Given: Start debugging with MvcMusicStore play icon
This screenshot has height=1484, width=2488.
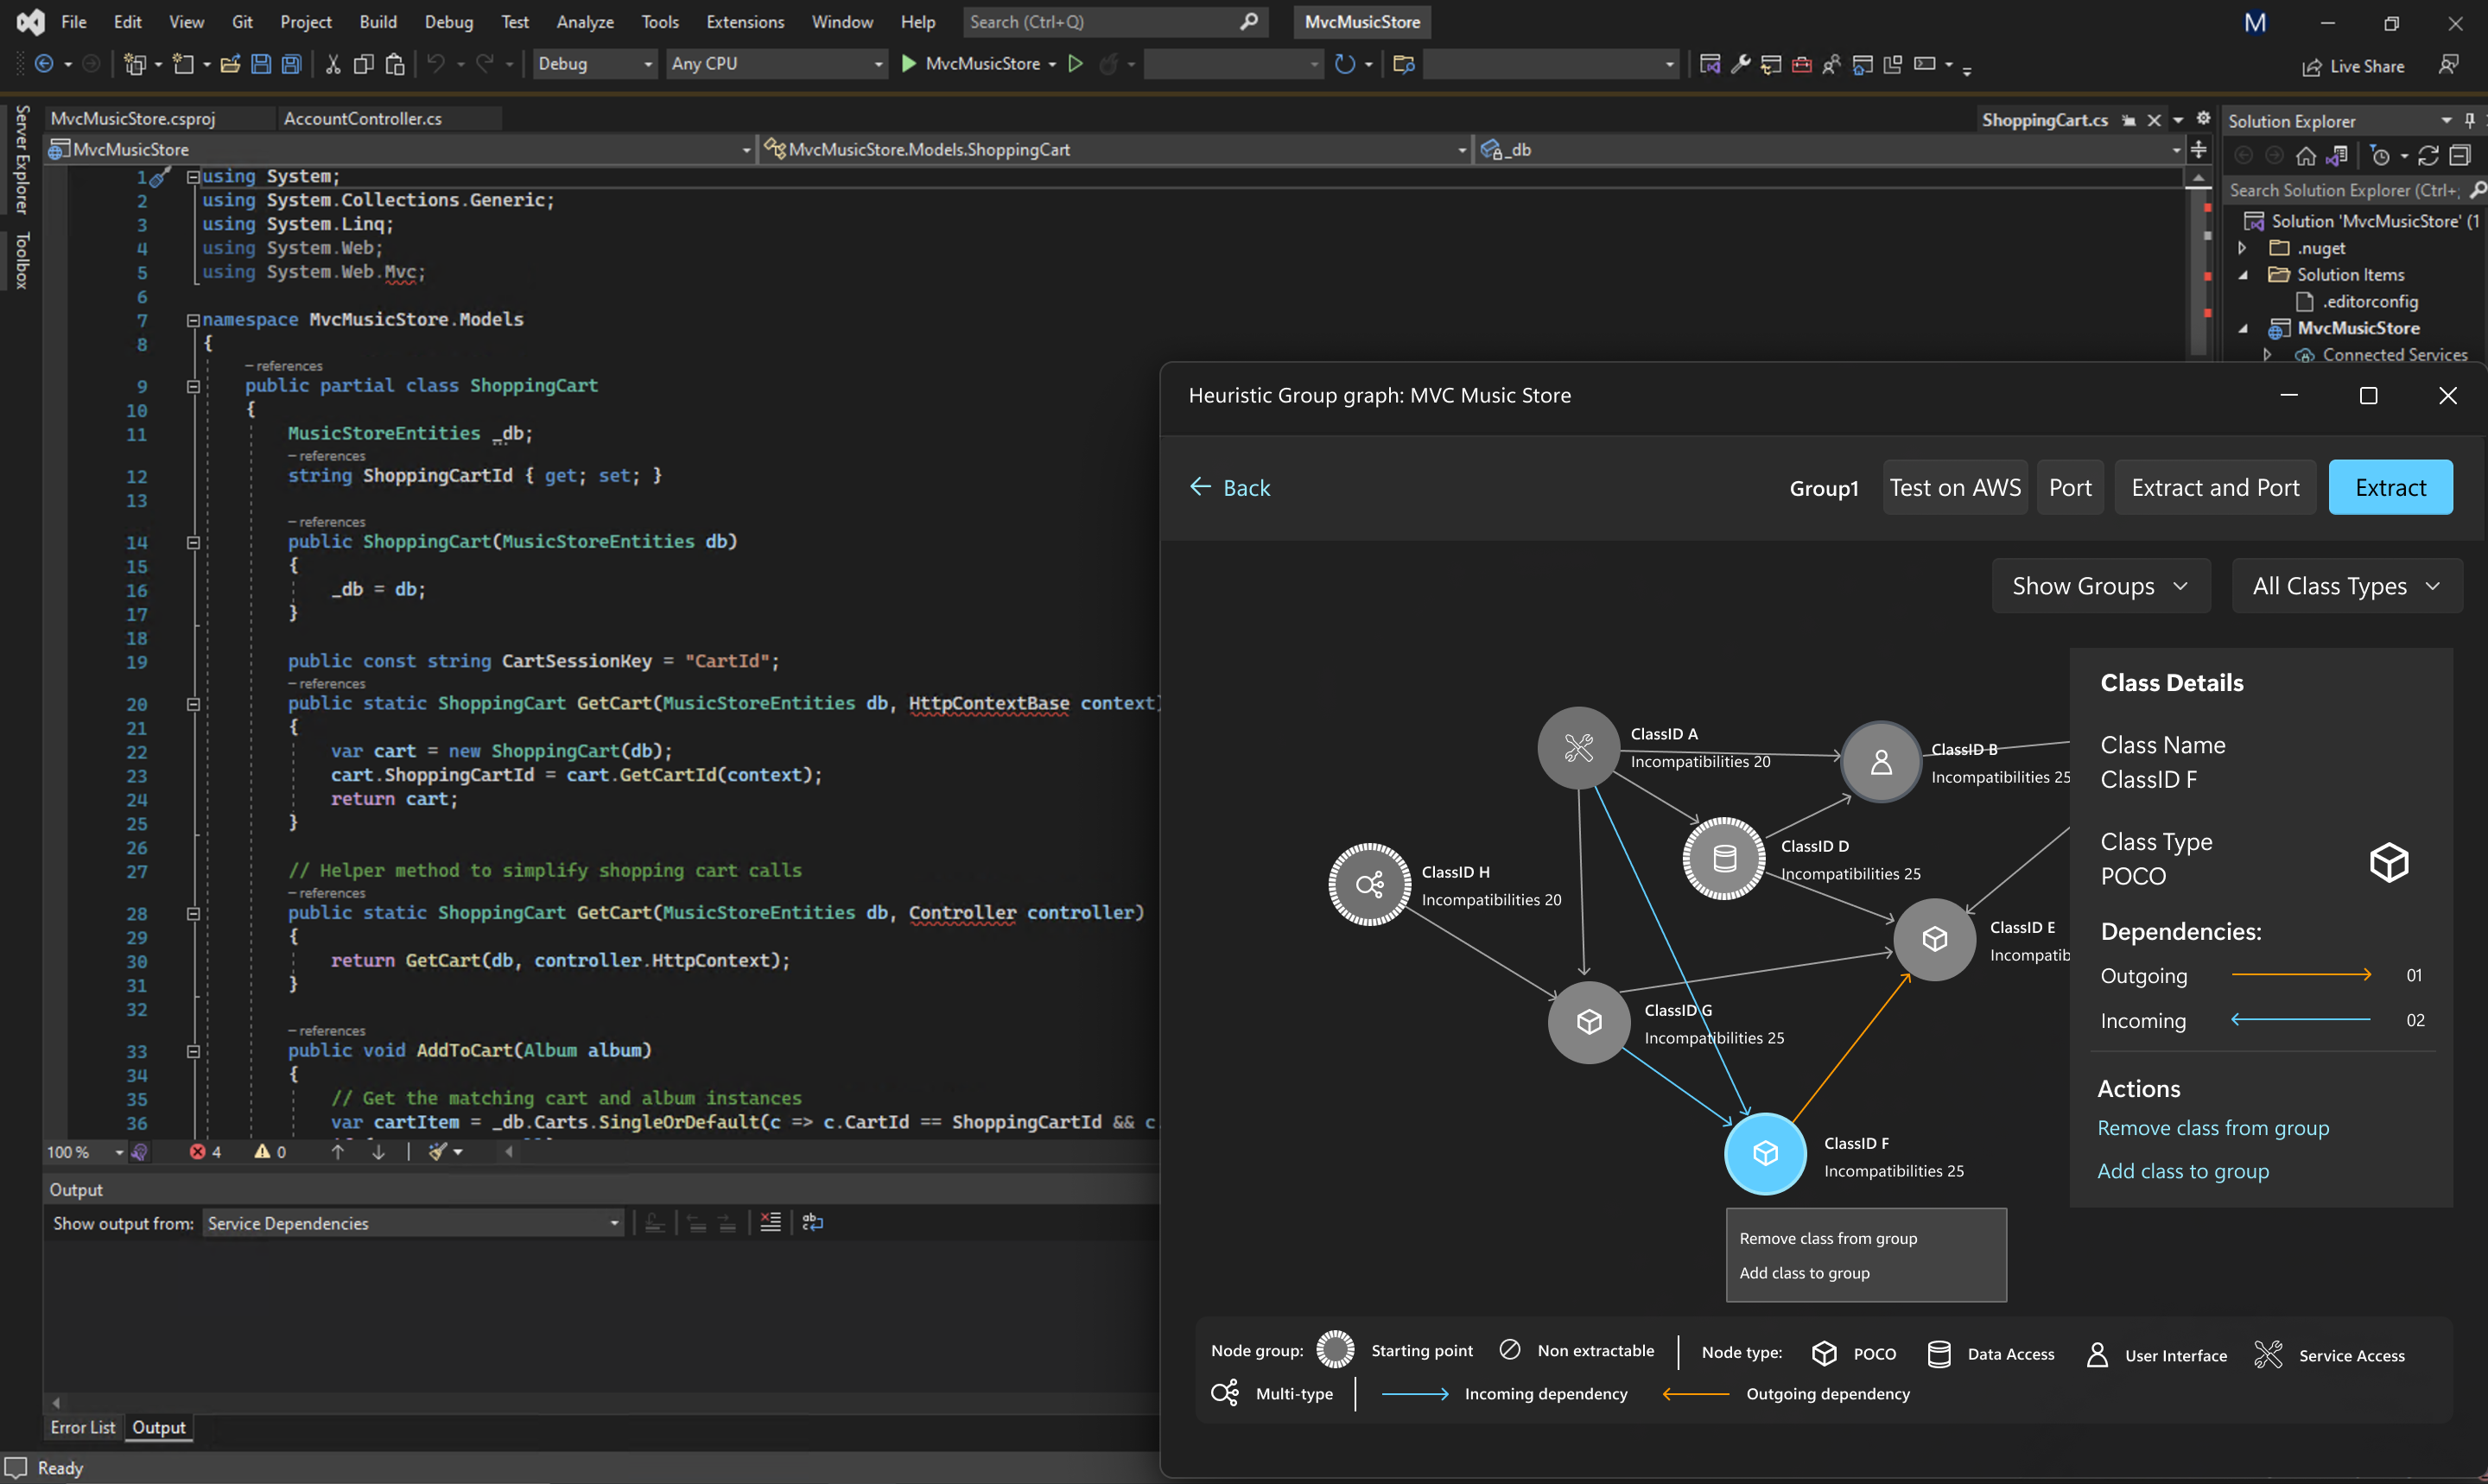Looking at the screenshot, I should pos(908,64).
